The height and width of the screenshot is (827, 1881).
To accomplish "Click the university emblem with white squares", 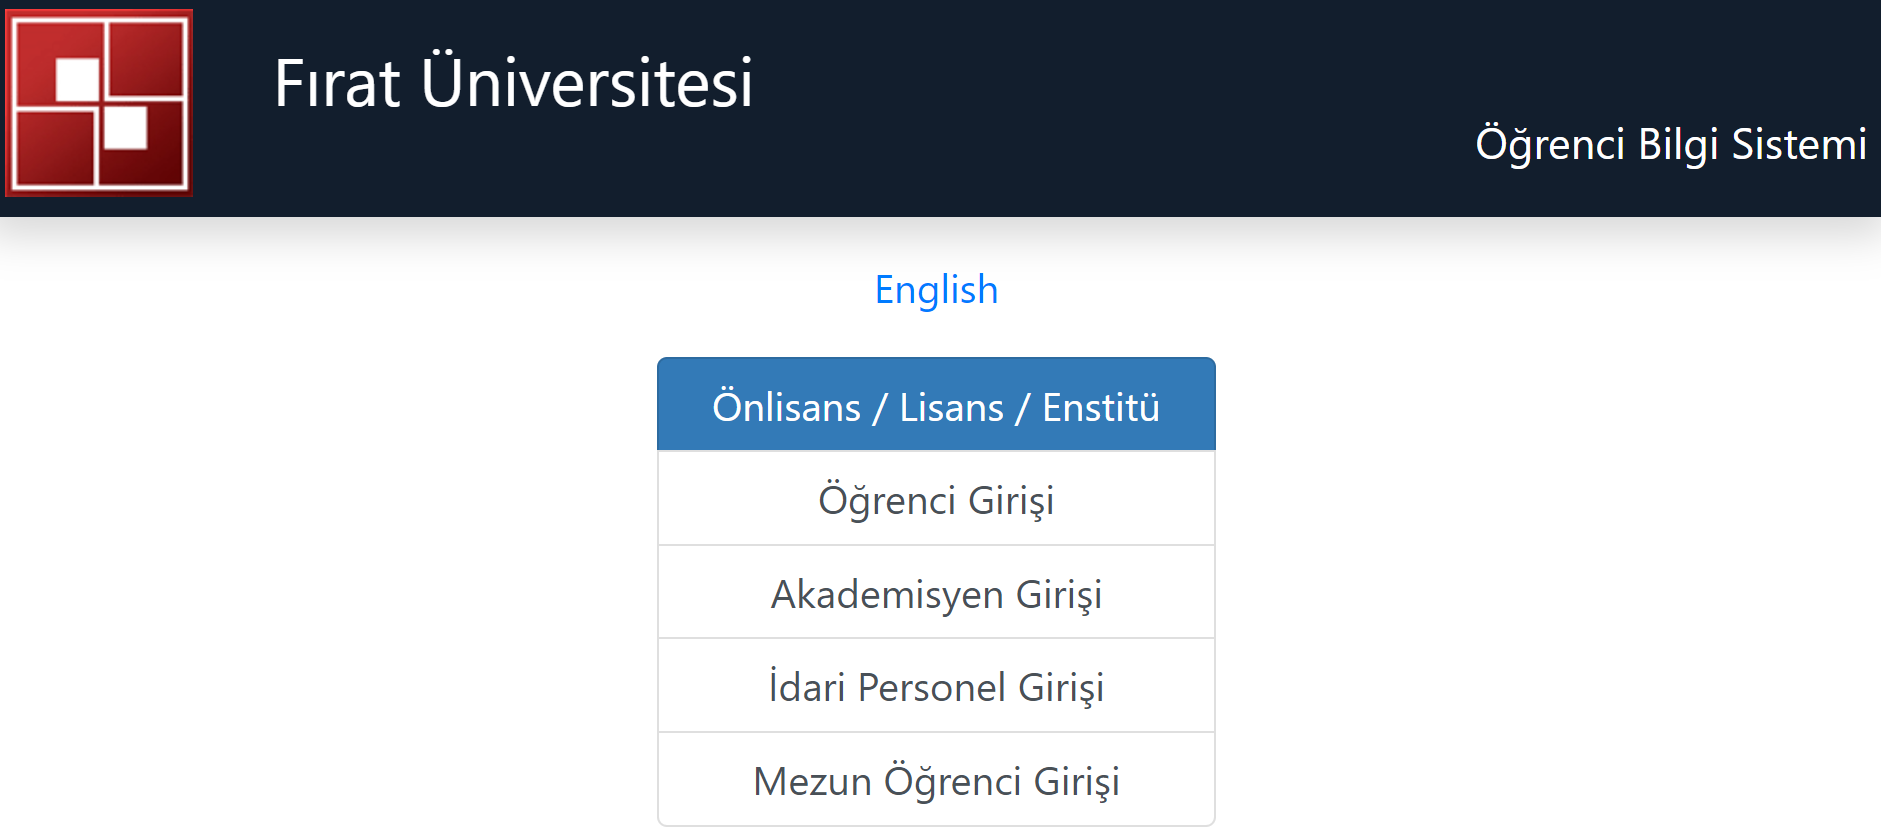I will tap(99, 103).
